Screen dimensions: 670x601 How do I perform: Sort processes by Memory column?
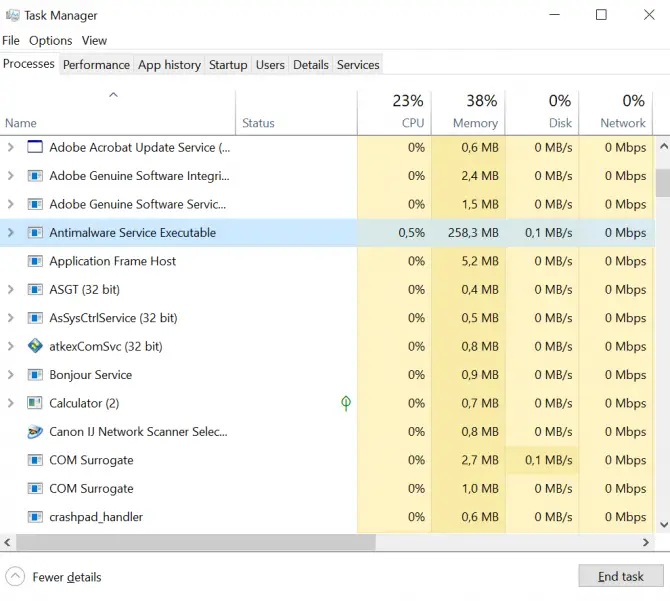click(x=468, y=113)
